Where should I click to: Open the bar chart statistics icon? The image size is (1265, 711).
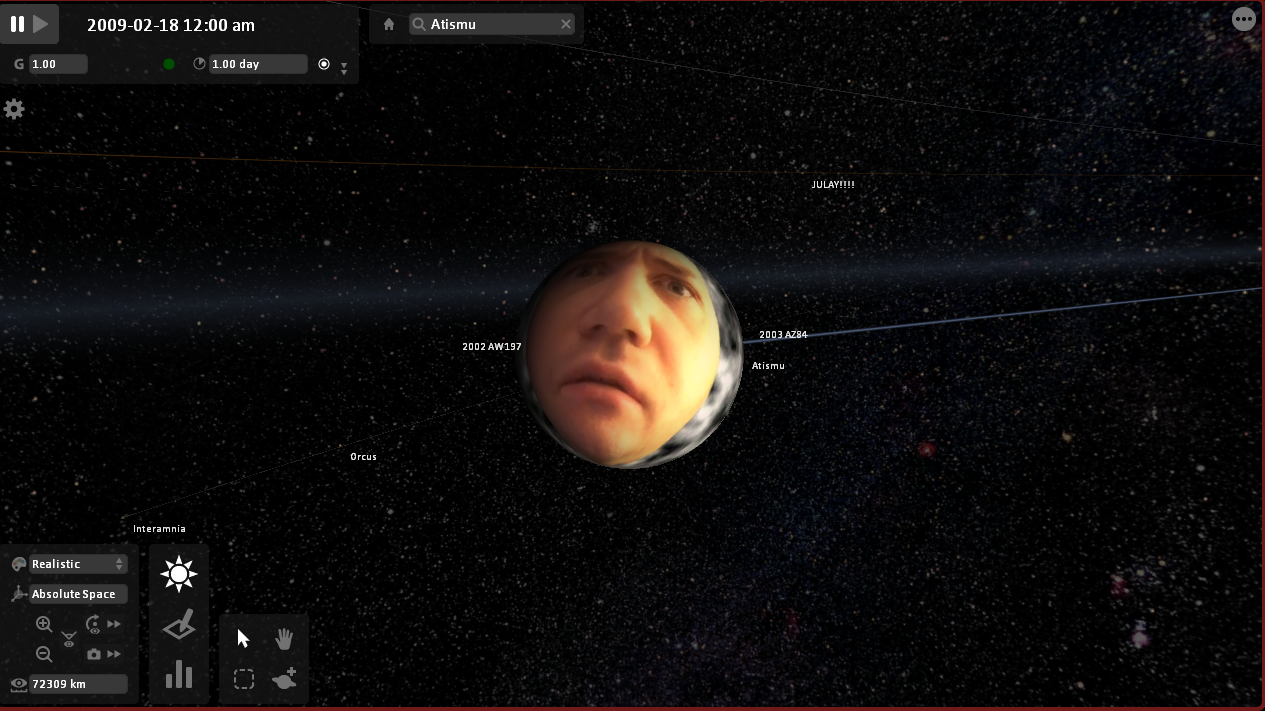[x=179, y=674]
